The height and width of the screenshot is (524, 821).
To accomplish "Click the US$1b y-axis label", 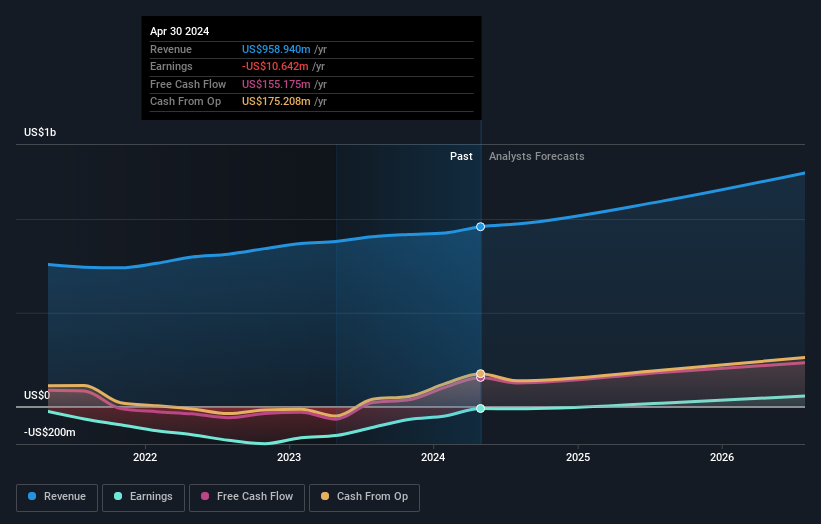I will click(x=40, y=132).
